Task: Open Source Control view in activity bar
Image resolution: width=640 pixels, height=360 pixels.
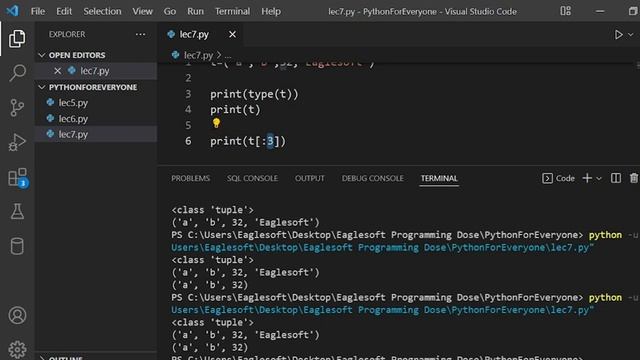Action: click(x=17, y=108)
